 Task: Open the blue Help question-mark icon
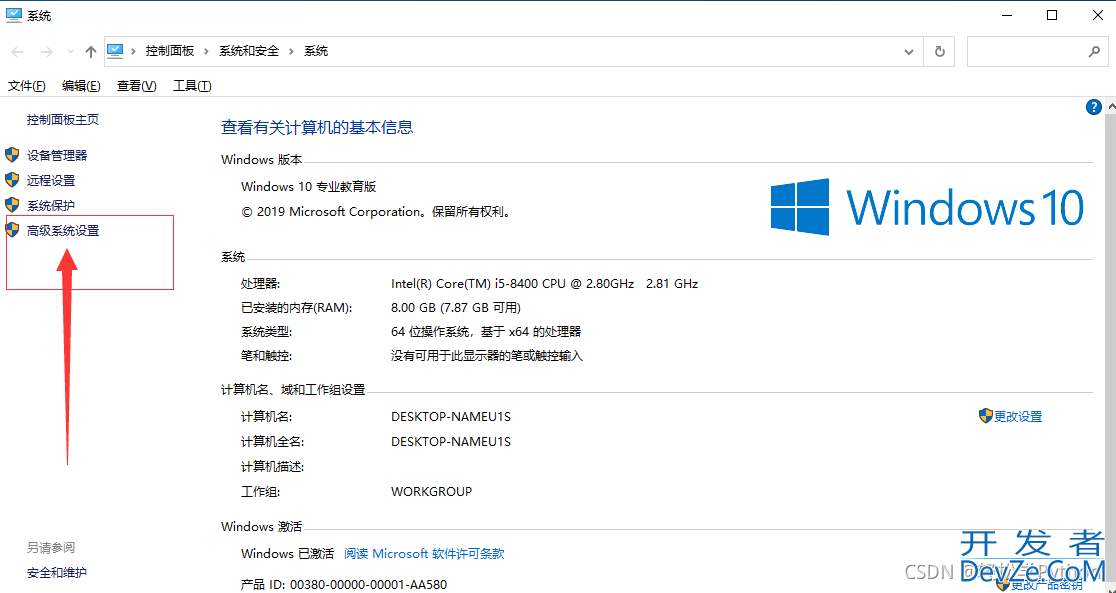(x=1094, y=107)
